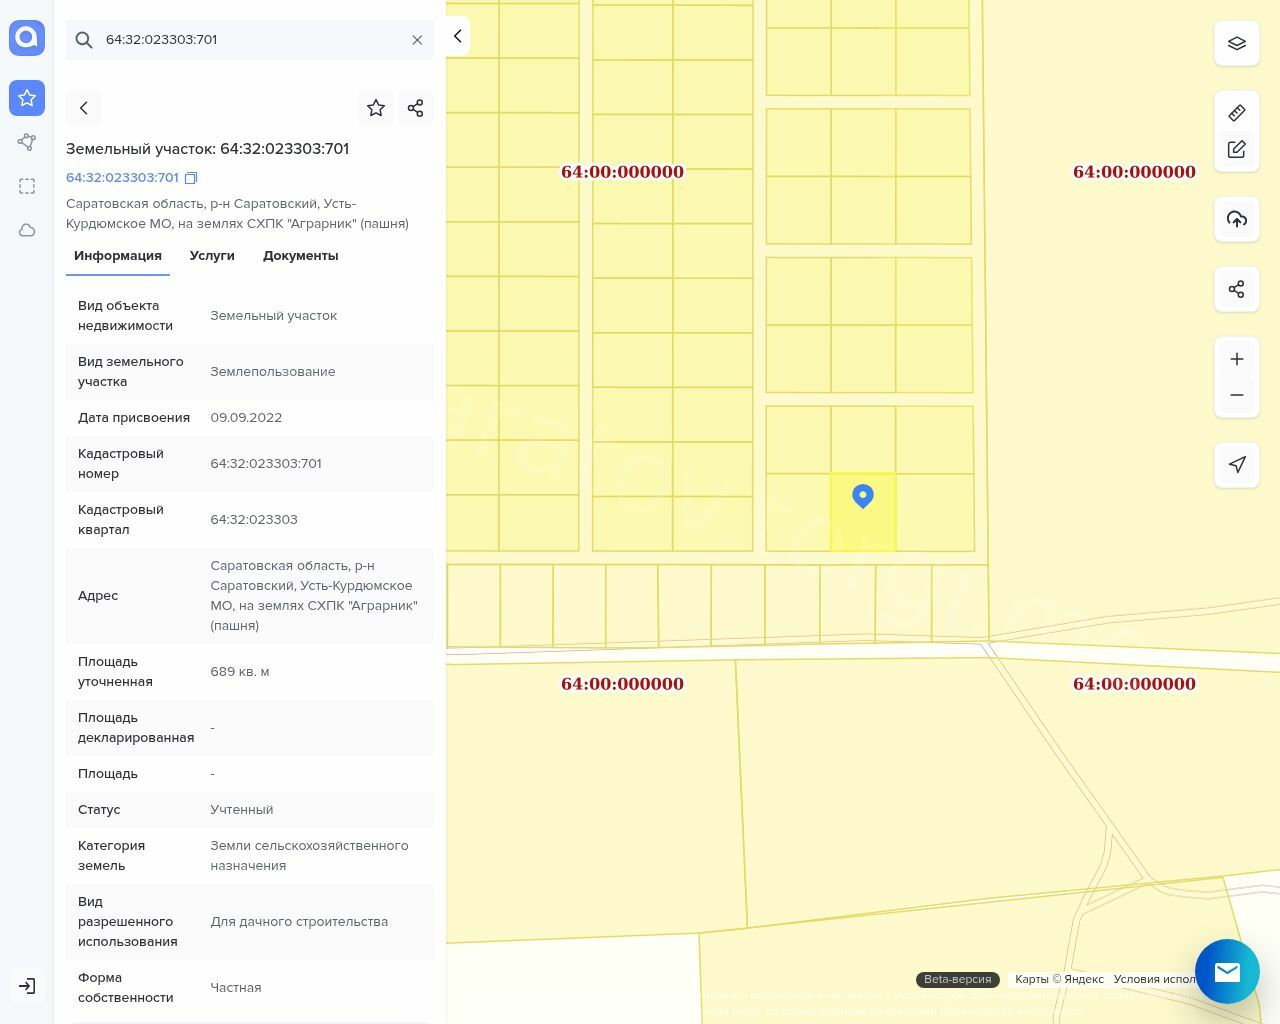The image size is (1280, 1024).
Task: Zoom out on the map
Action: [1236, 395]
